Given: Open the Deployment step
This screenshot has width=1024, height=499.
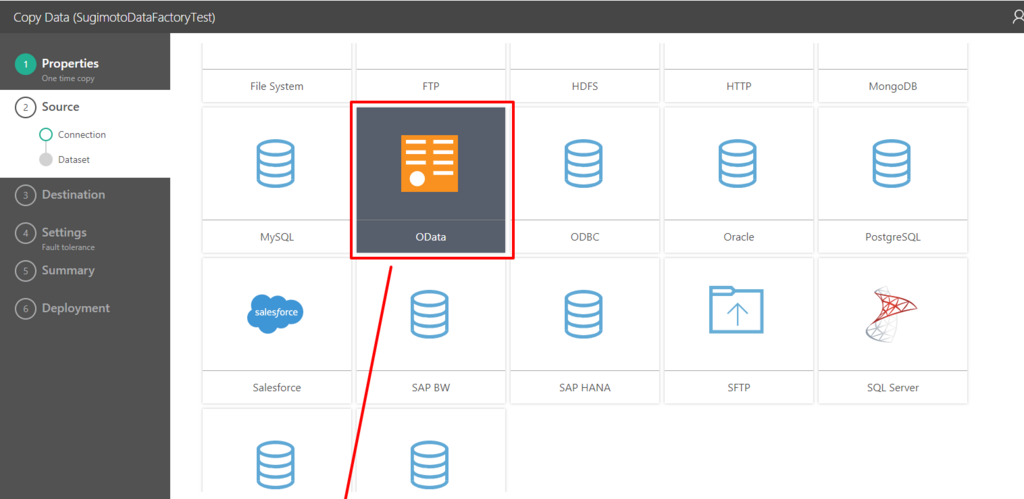Looking at the screenshot, I should click(76, 308).
